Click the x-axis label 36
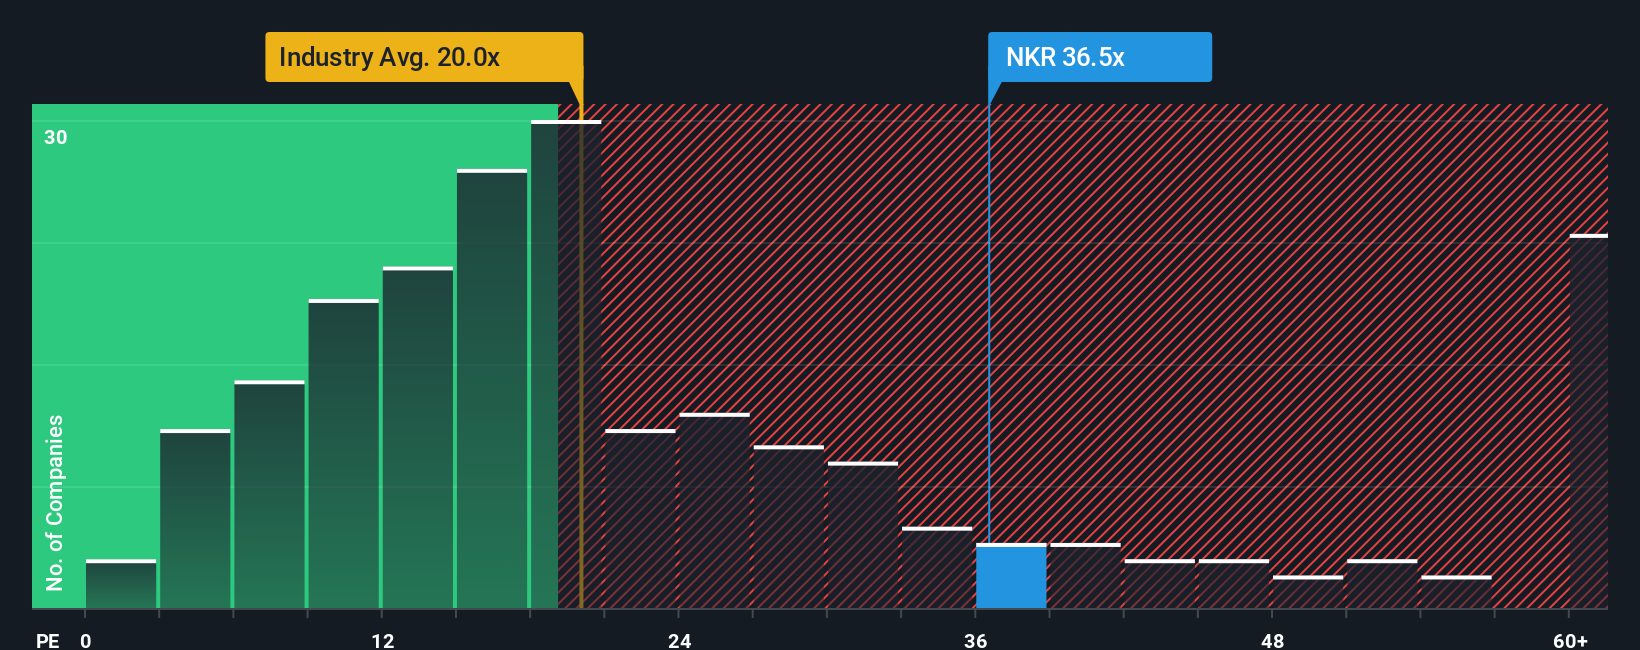This screenshot has width=1640, height=650. pyautogui.click(x=976, y=640)
